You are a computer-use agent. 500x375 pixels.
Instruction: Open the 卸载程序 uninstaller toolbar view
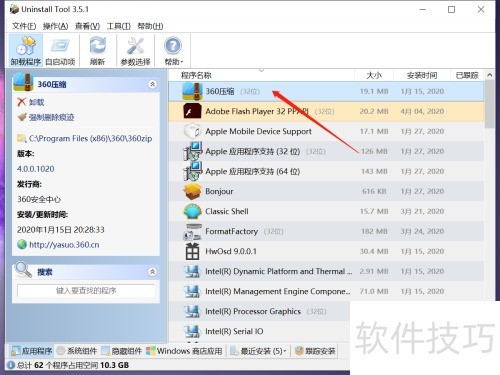pyautogui.click(x=26, y=50)
